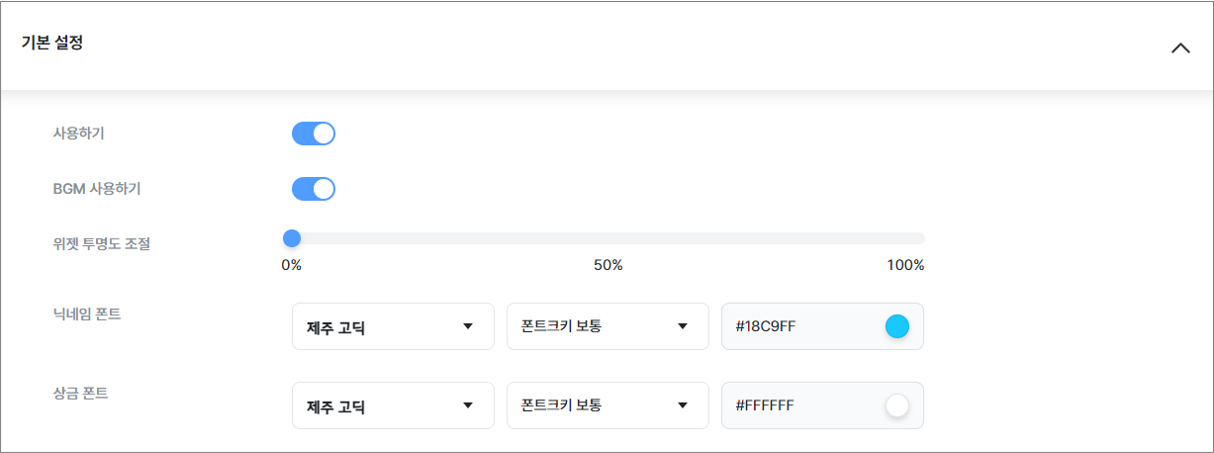Screen dimensions: 1214x453
Task: Click the 50% slider label
Action: [608, 266]
